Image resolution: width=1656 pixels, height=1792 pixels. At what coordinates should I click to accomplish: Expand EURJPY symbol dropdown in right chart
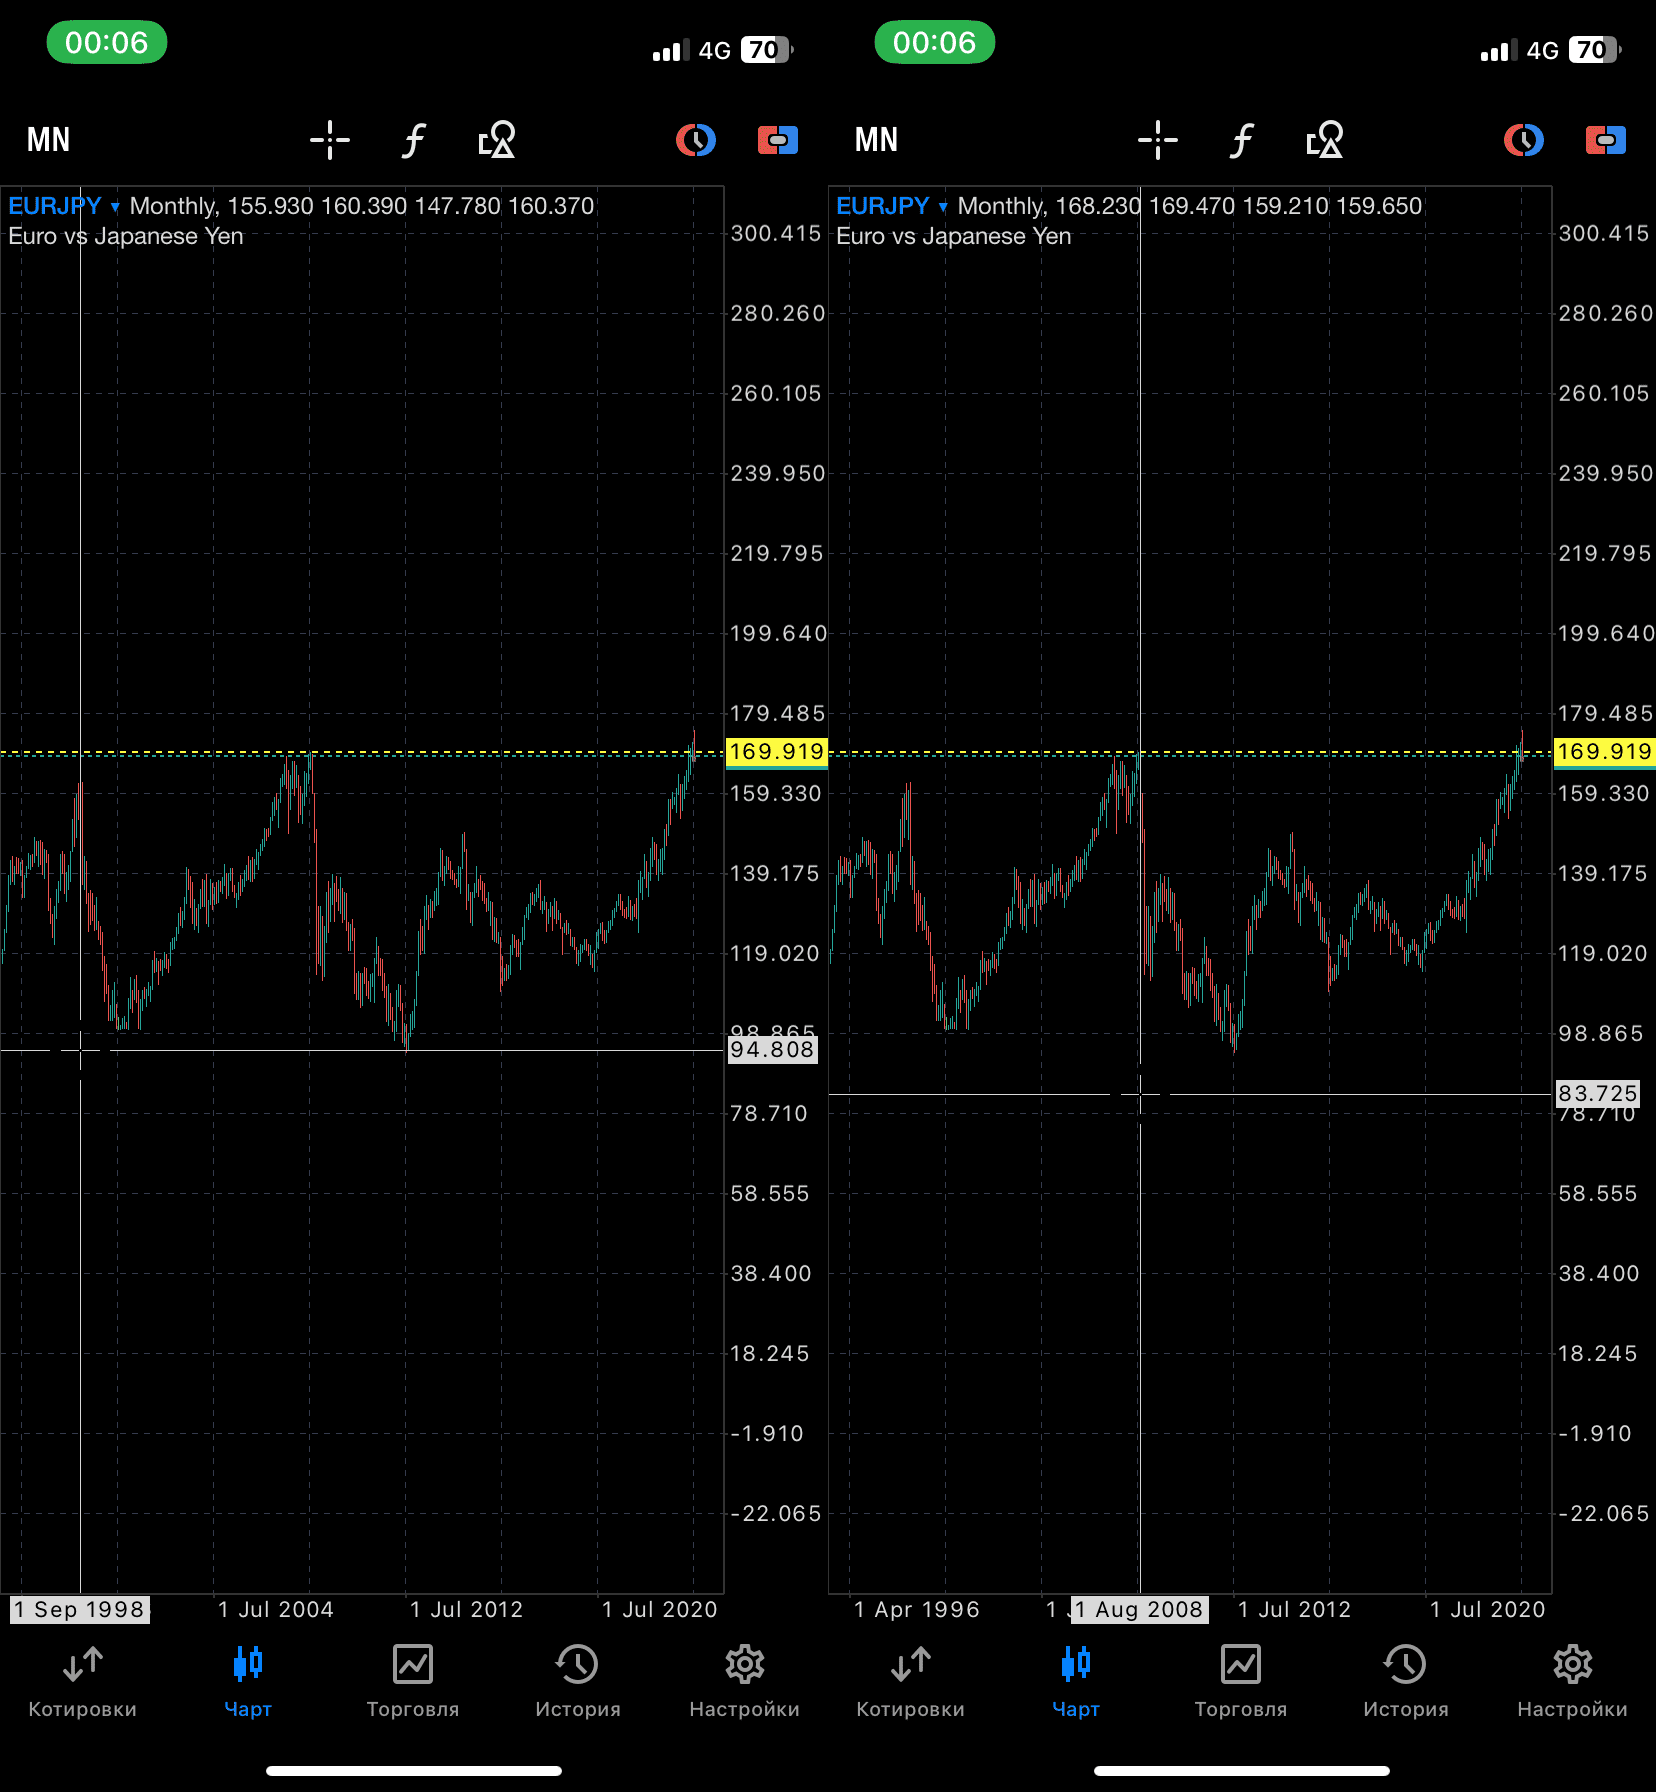click(892, 206)
